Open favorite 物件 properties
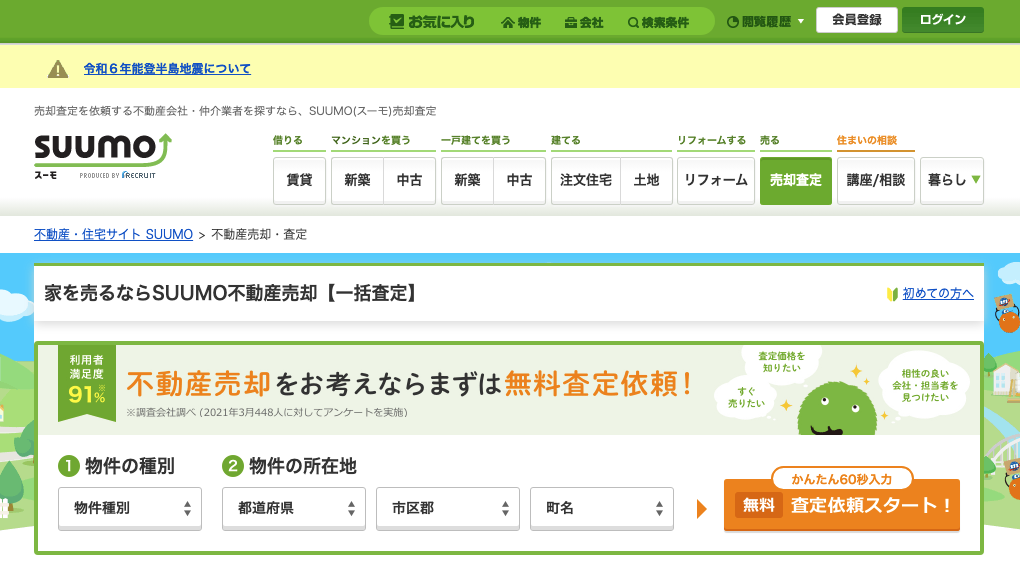 (x=521, y=22)
